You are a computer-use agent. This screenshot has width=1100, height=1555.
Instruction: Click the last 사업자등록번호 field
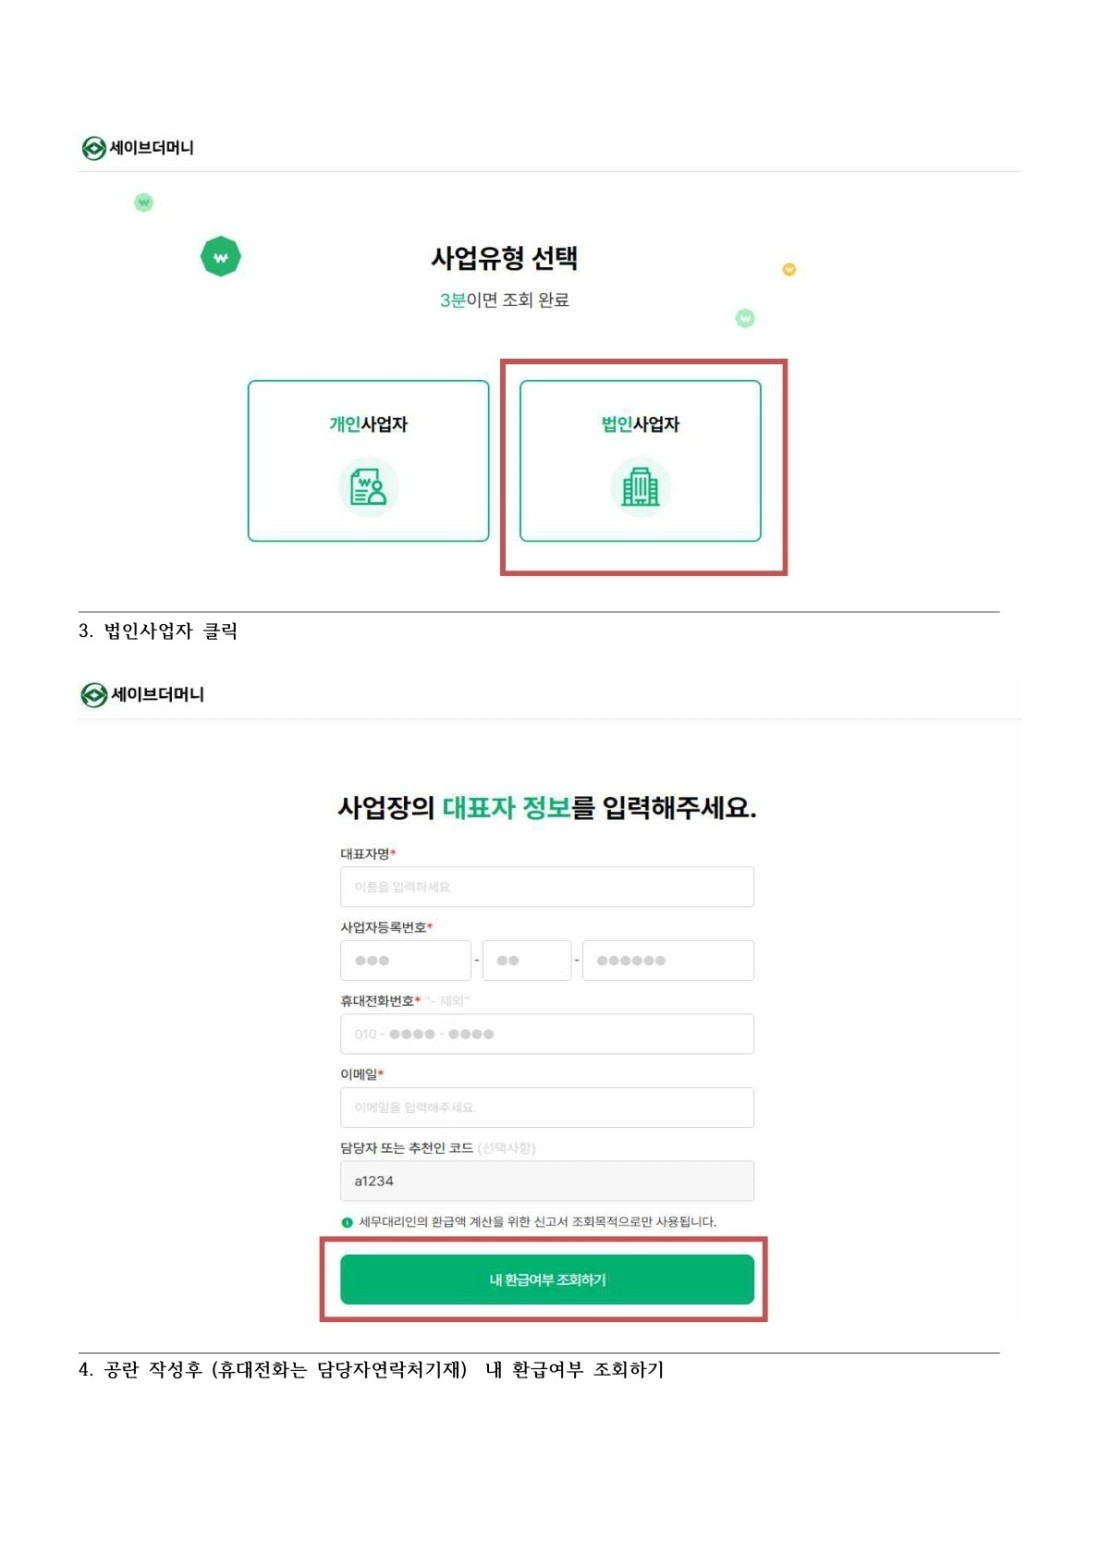(x=668, y=960)
